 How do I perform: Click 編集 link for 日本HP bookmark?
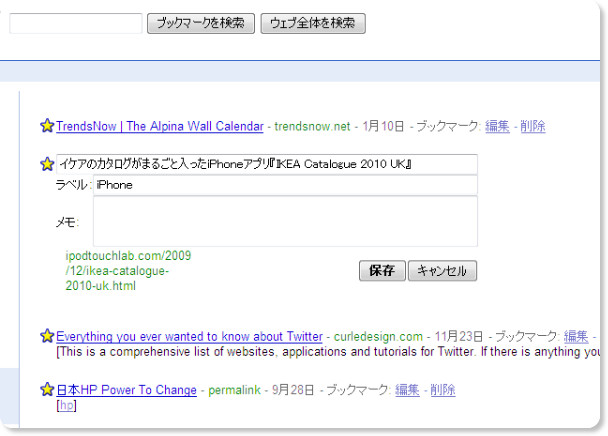tap(407, 390)
